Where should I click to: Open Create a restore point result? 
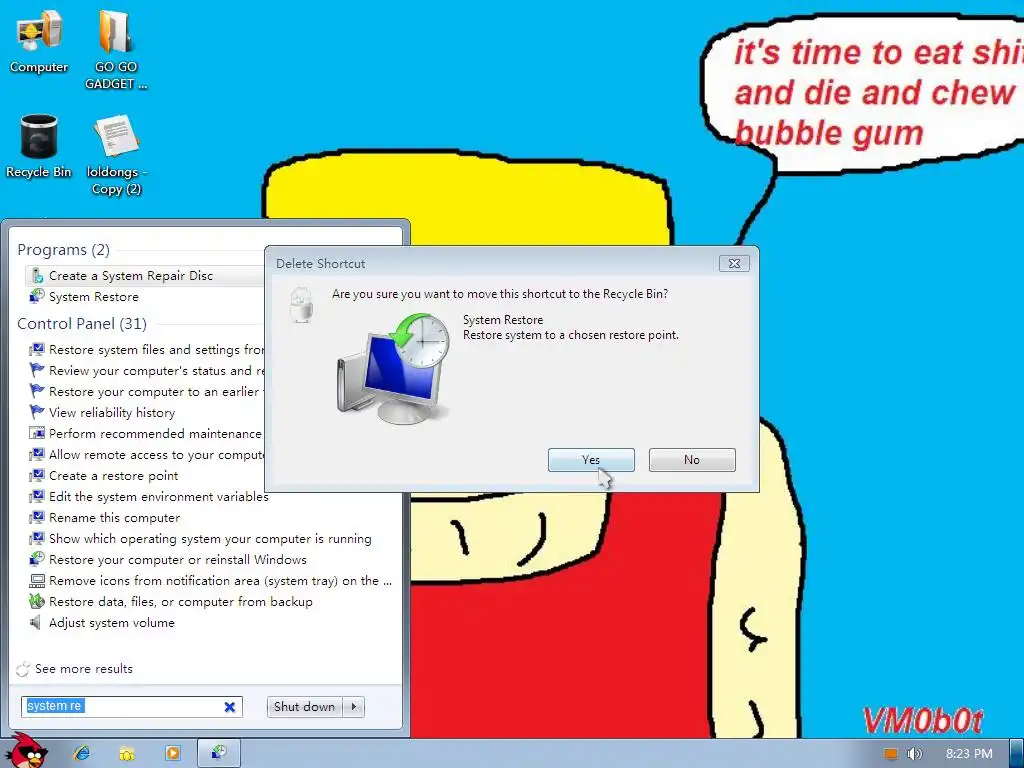click(x=113, y=475)
